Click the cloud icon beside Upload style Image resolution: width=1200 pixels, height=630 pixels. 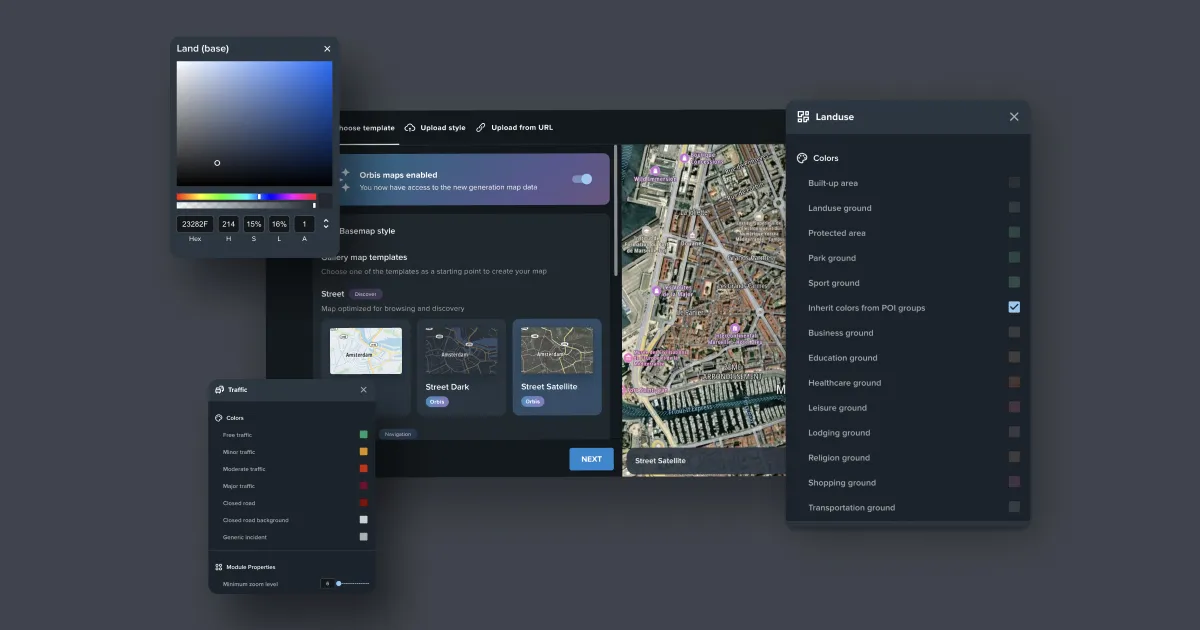[410, 128]
